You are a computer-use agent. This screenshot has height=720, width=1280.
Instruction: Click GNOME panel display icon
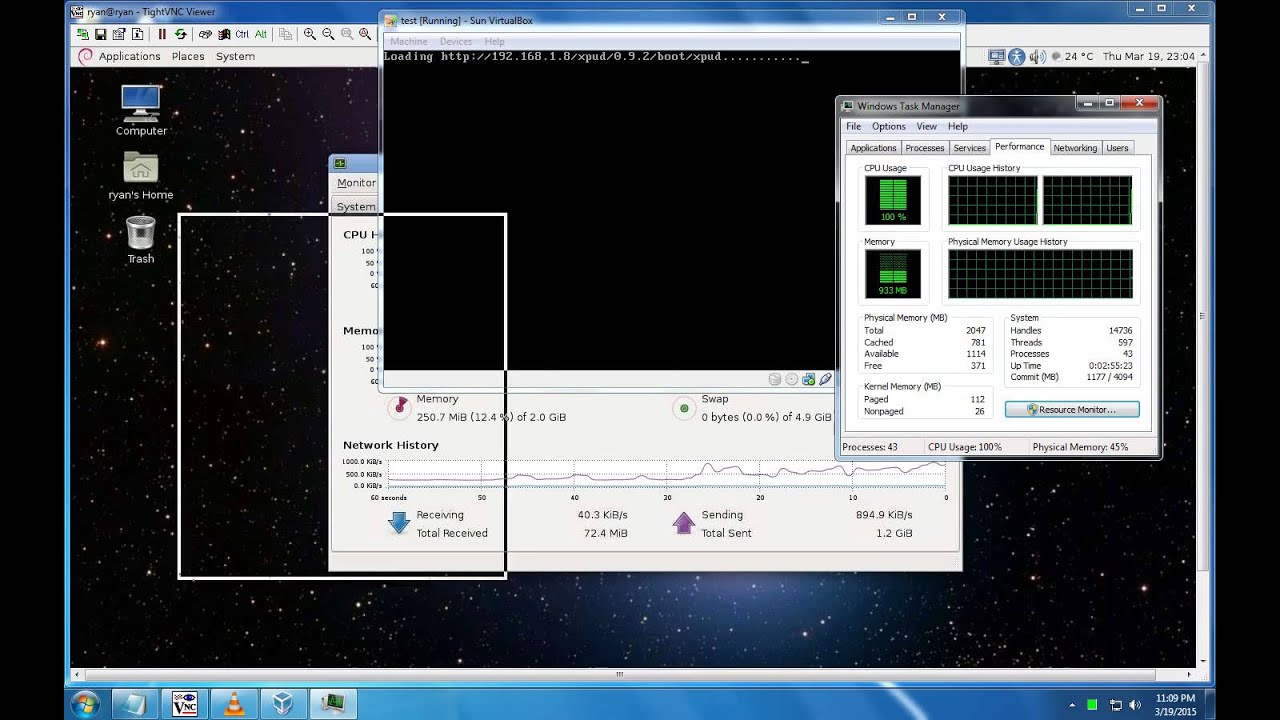tap(996, 56)
